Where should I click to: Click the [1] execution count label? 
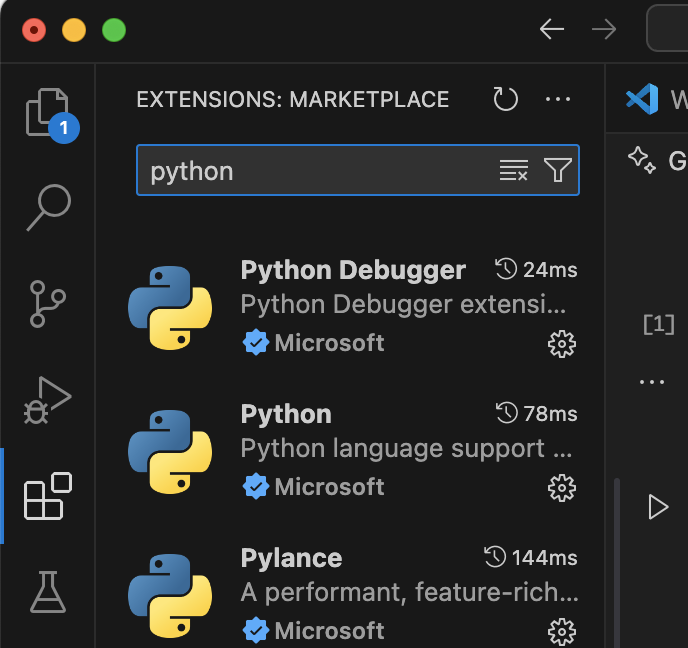pyautogui.click(x=658, y=325)
